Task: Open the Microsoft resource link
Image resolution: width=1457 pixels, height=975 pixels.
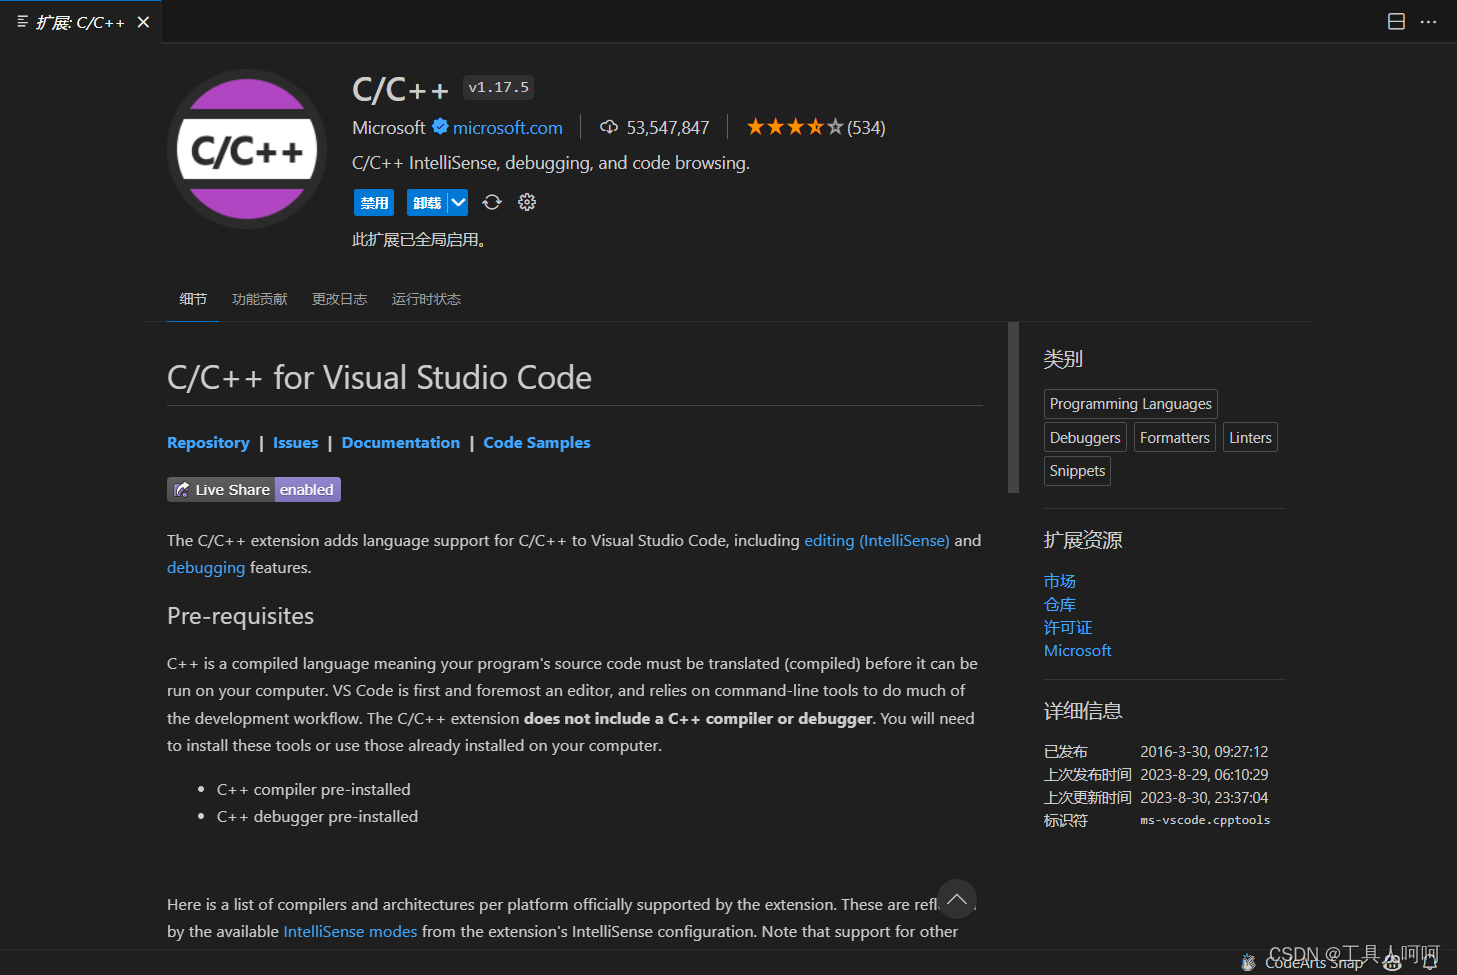Action: 1078,650
